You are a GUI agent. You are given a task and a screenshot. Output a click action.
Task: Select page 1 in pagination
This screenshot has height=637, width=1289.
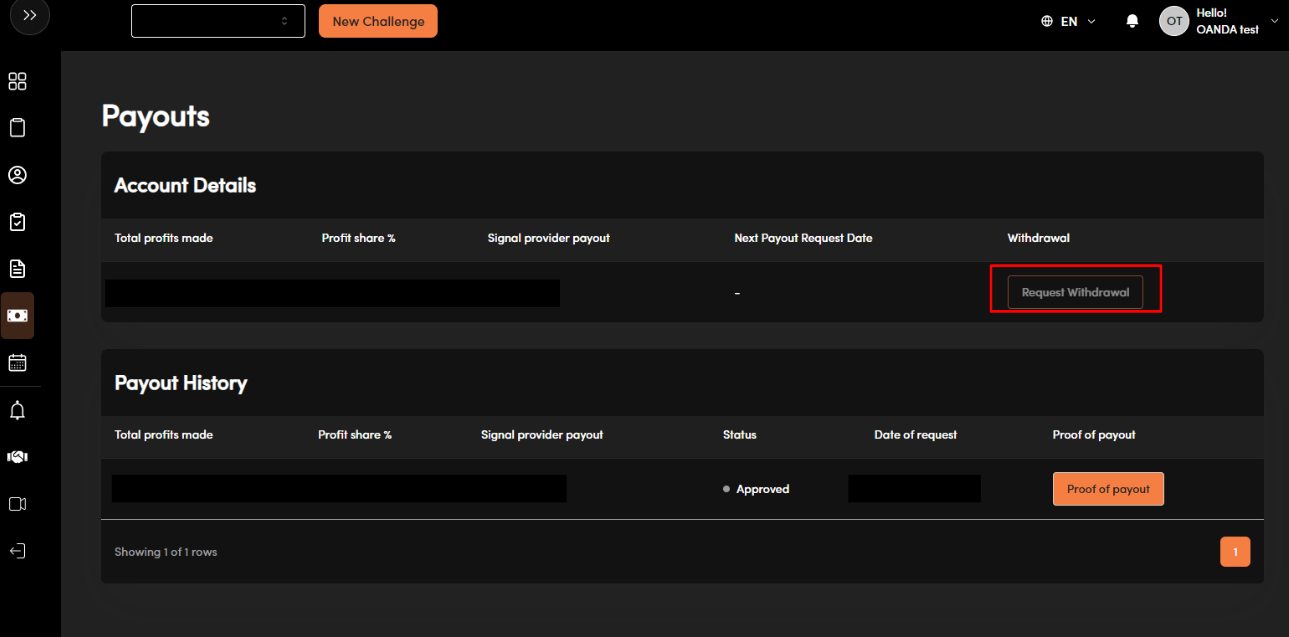1235,552
